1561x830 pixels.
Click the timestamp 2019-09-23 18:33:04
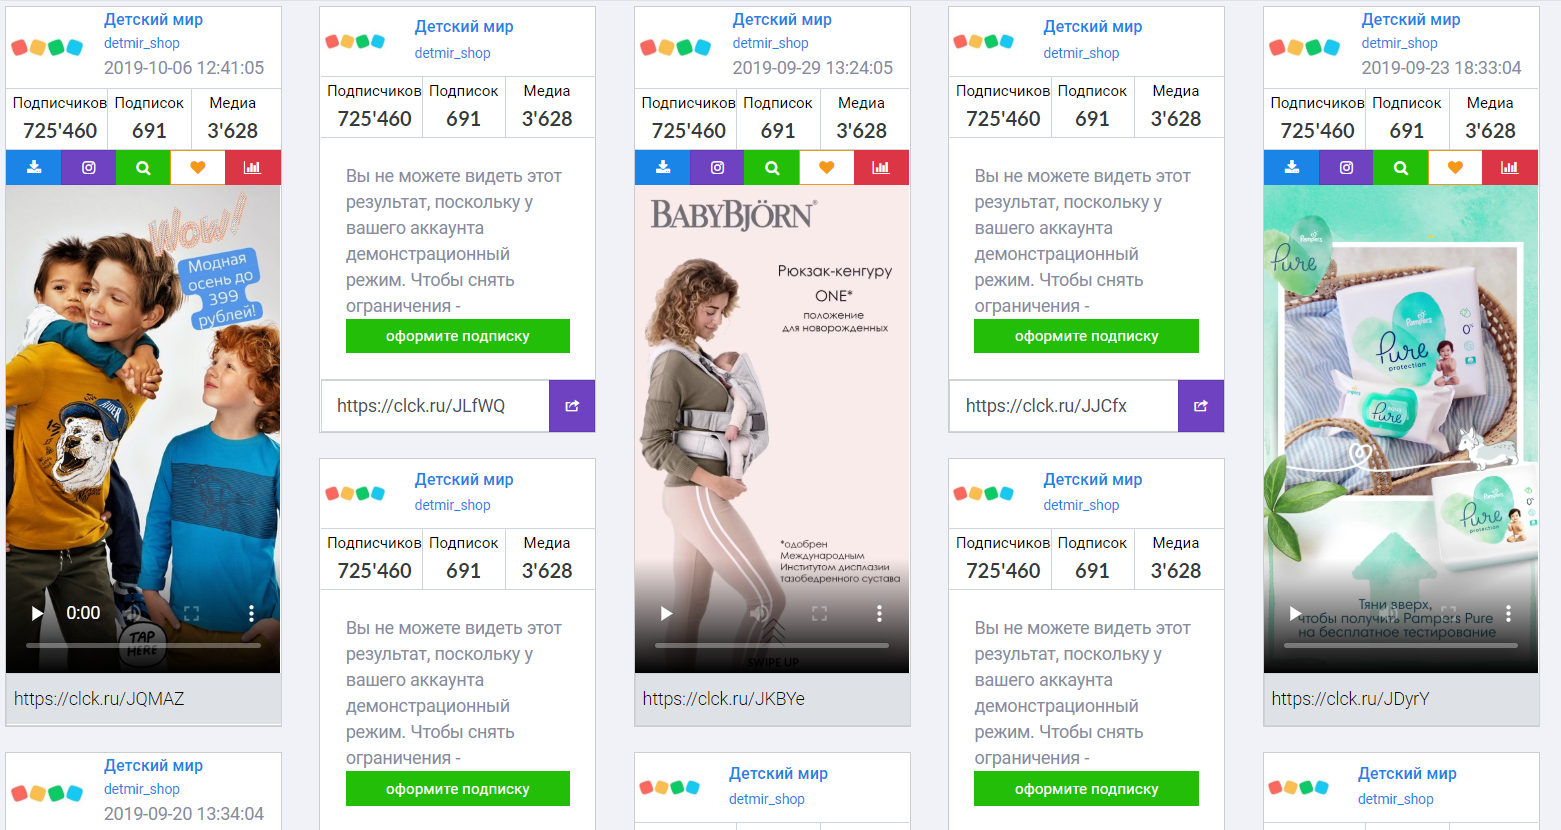(x=1441, y=68)
